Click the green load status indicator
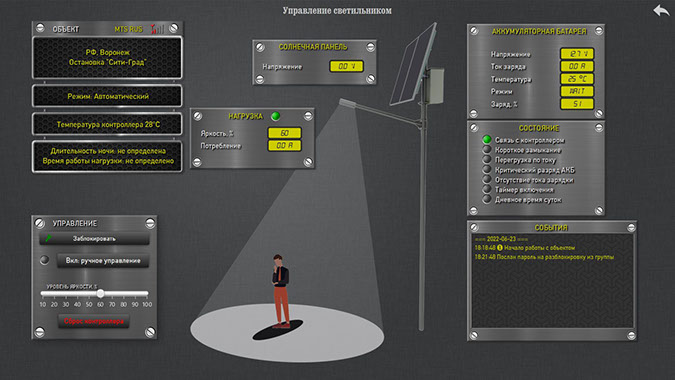675x380 pixels. [276, 116]
